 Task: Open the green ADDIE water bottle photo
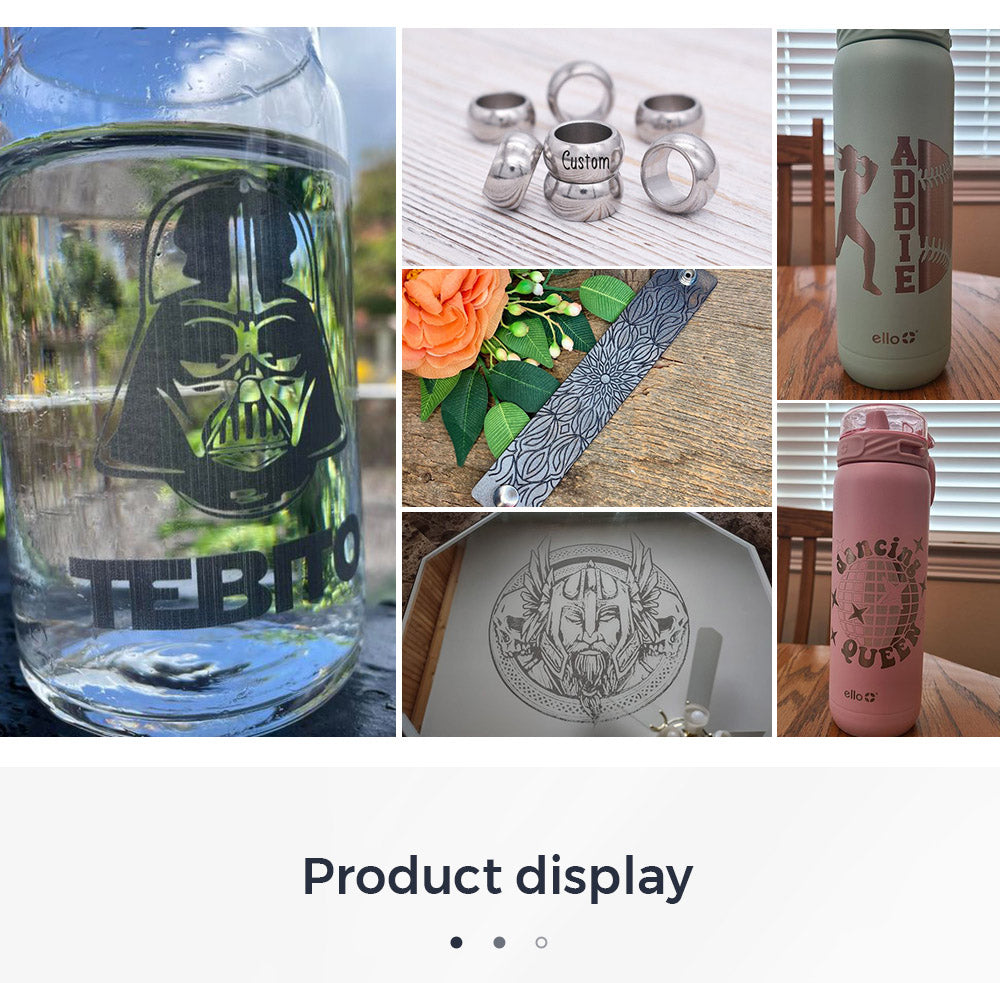pyautogui.click(x=888, y=214)
